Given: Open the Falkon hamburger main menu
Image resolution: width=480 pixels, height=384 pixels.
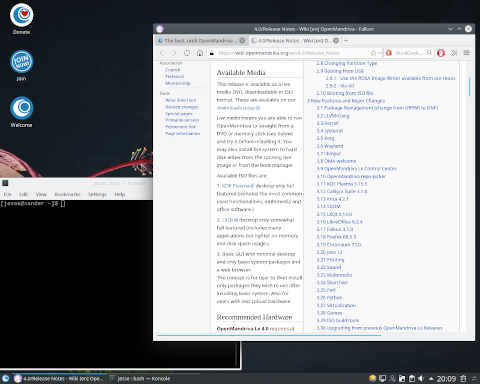Looking at the screenshot, I should pos(466,53).
